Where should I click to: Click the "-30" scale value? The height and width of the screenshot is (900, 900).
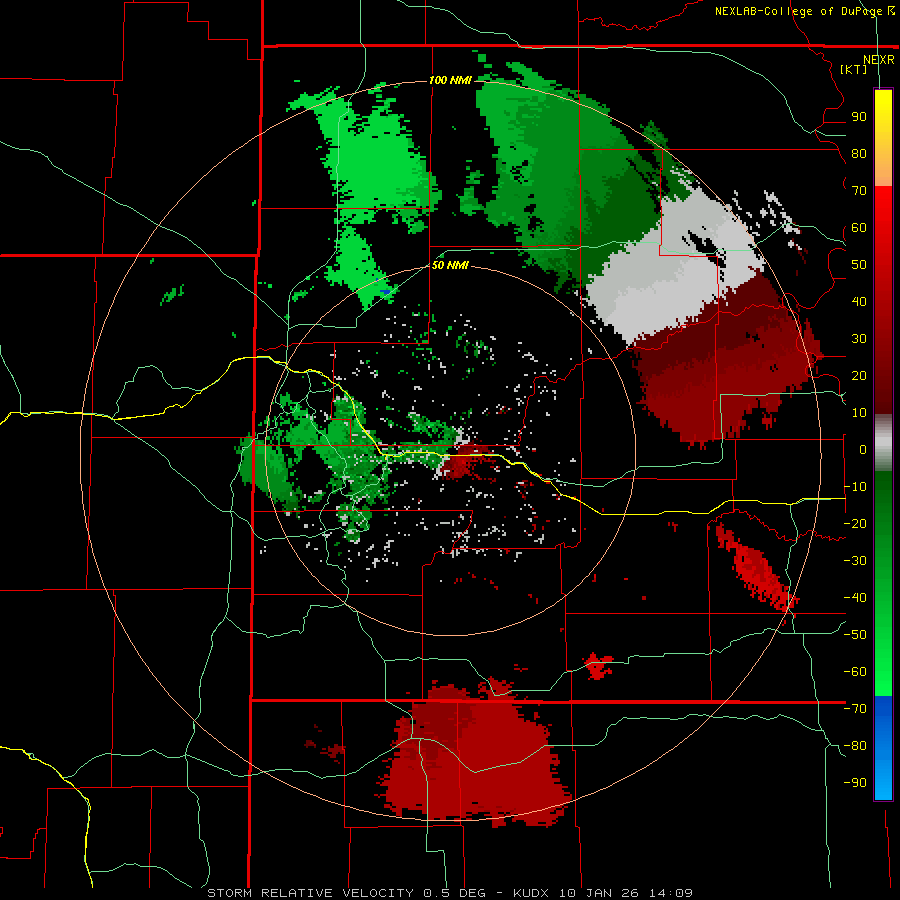(855, 561)
